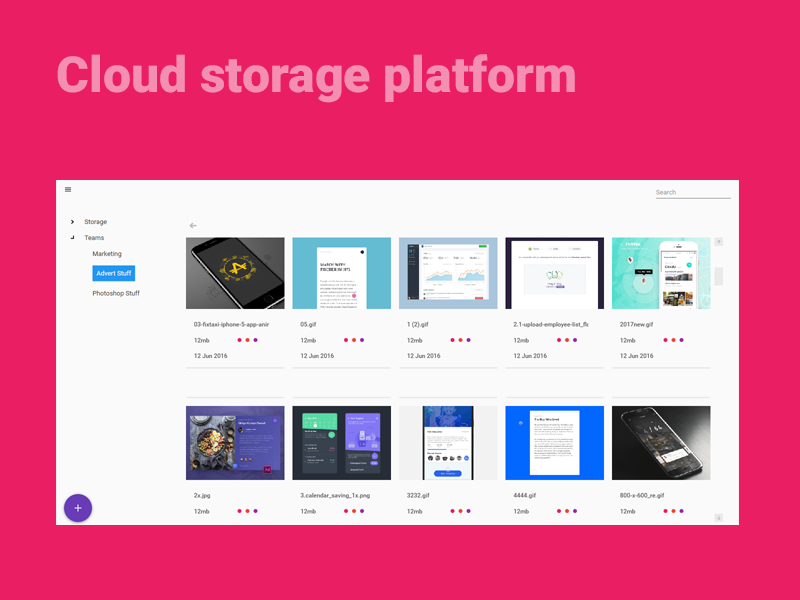
Task: Click the down arrow at bottom right
Action: coord(717,518)
